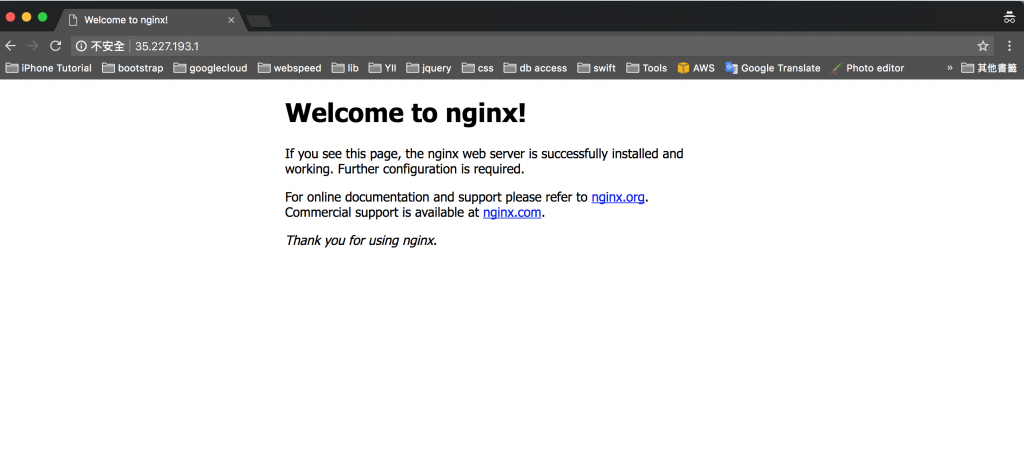
Task: Open the jquery bookmark folder
Action: tap(428, 68)
